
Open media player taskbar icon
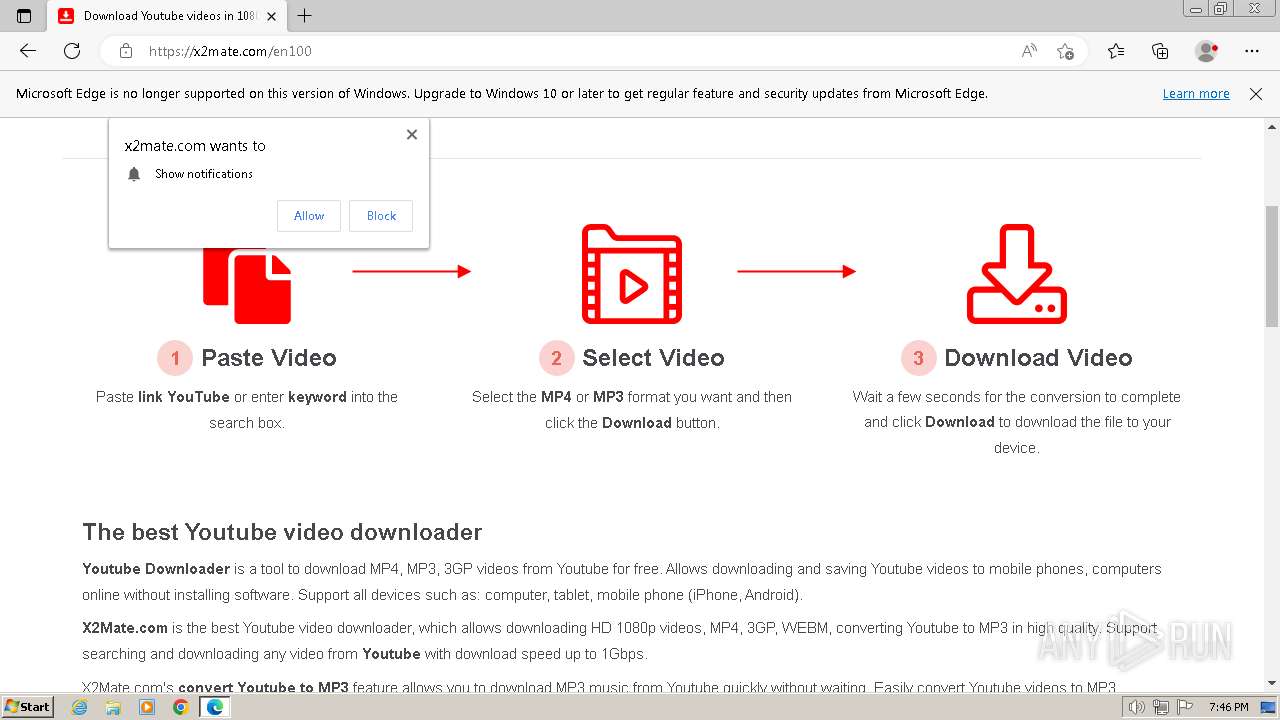click(x=147, y=707)
